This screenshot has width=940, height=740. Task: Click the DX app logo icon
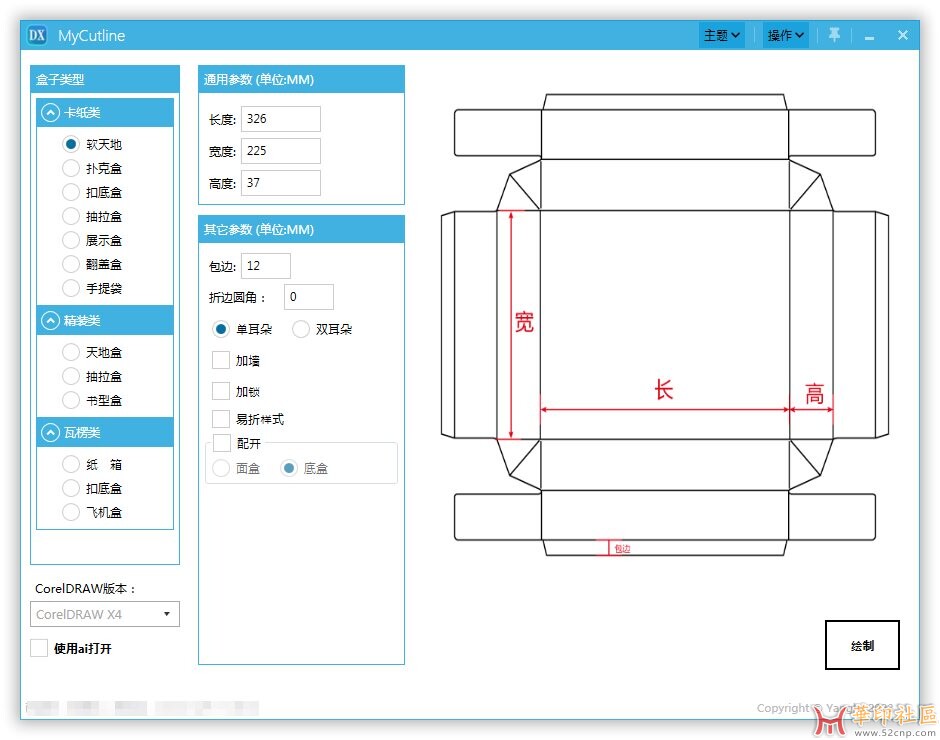click(38, 35)
